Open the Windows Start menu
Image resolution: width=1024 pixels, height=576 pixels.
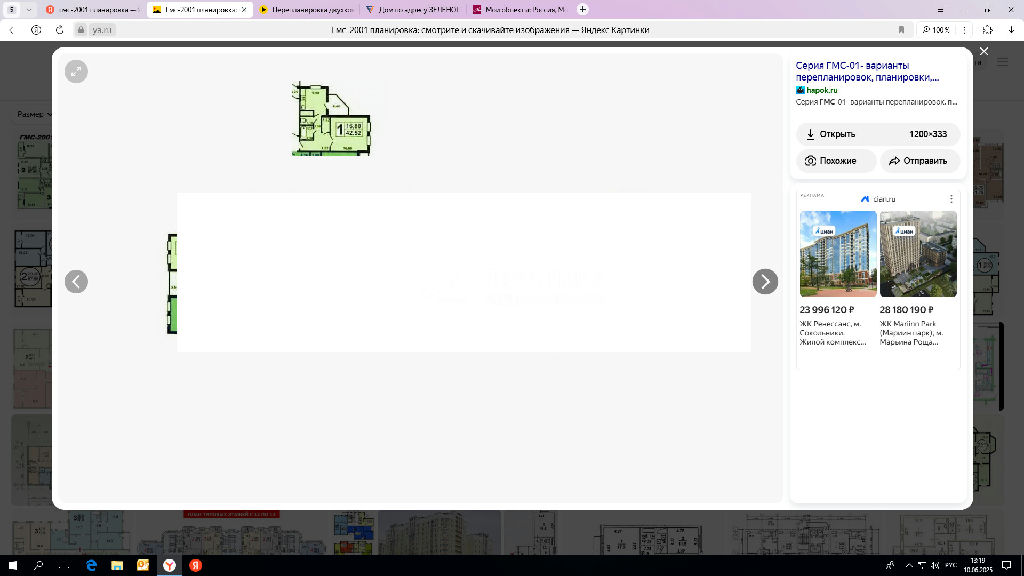[12, 566]
